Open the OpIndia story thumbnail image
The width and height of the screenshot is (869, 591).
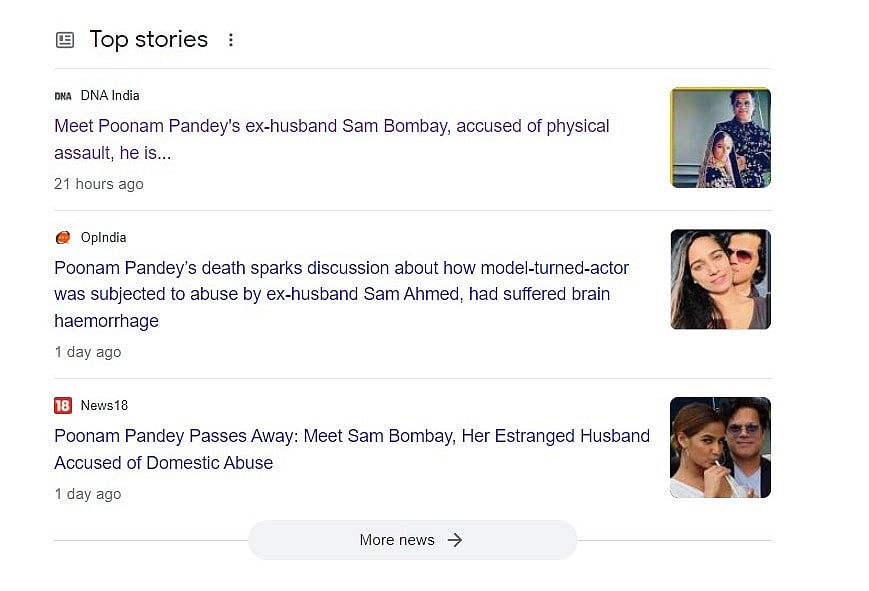pyautogui.click(x=720, y=279)
